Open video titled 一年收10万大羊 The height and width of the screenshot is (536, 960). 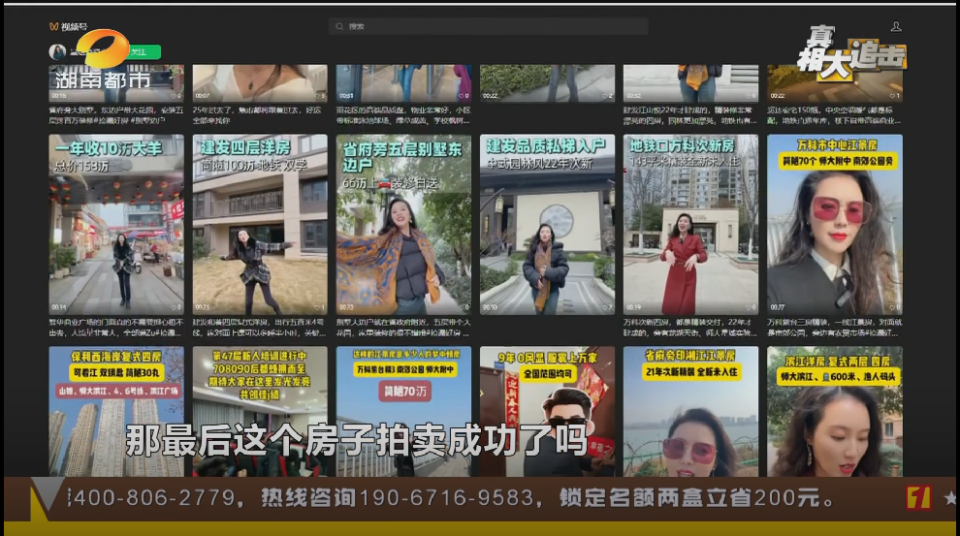116,224
